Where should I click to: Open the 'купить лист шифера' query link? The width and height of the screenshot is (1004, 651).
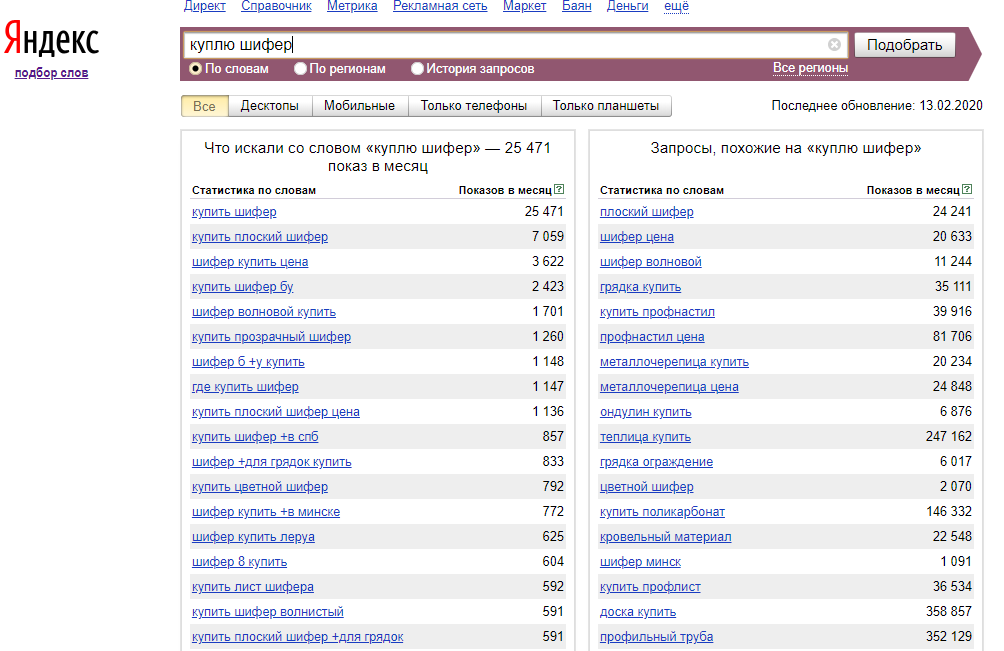(x=253, y=586)
